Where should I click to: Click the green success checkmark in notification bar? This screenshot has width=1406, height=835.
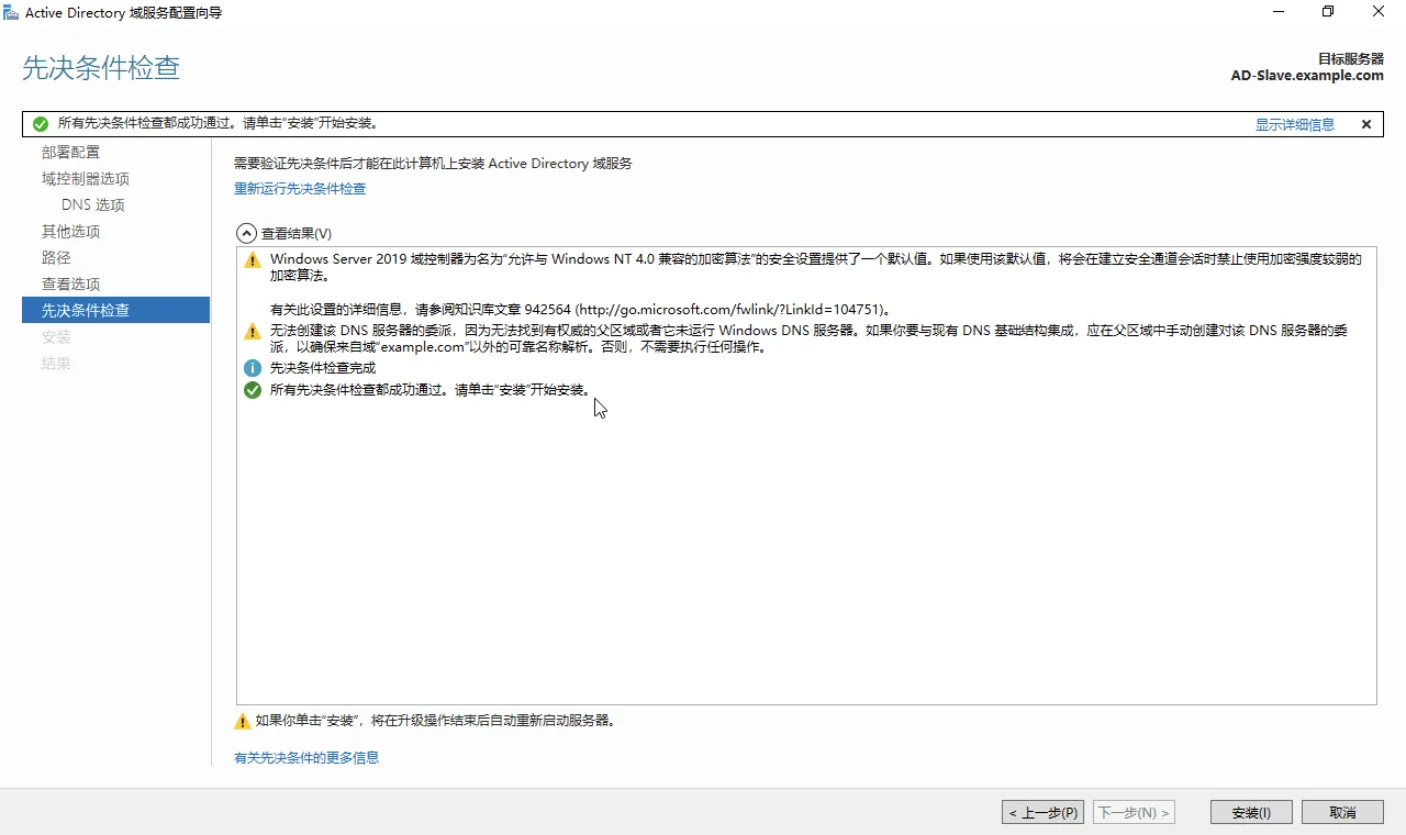pyautogui.click(x=40, y=124)
